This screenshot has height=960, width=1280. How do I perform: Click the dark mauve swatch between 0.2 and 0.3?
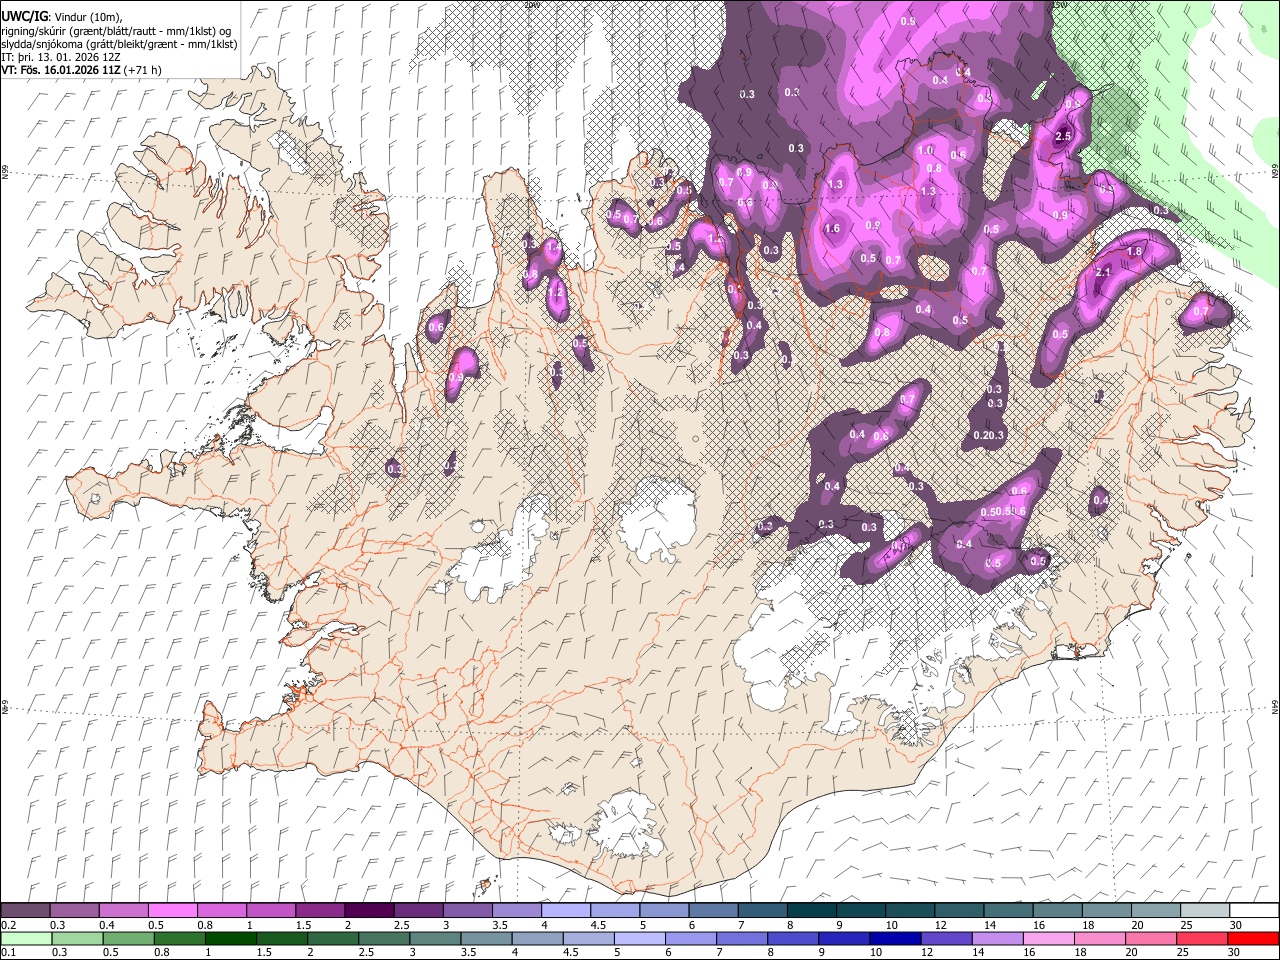(x=26, y=911)
